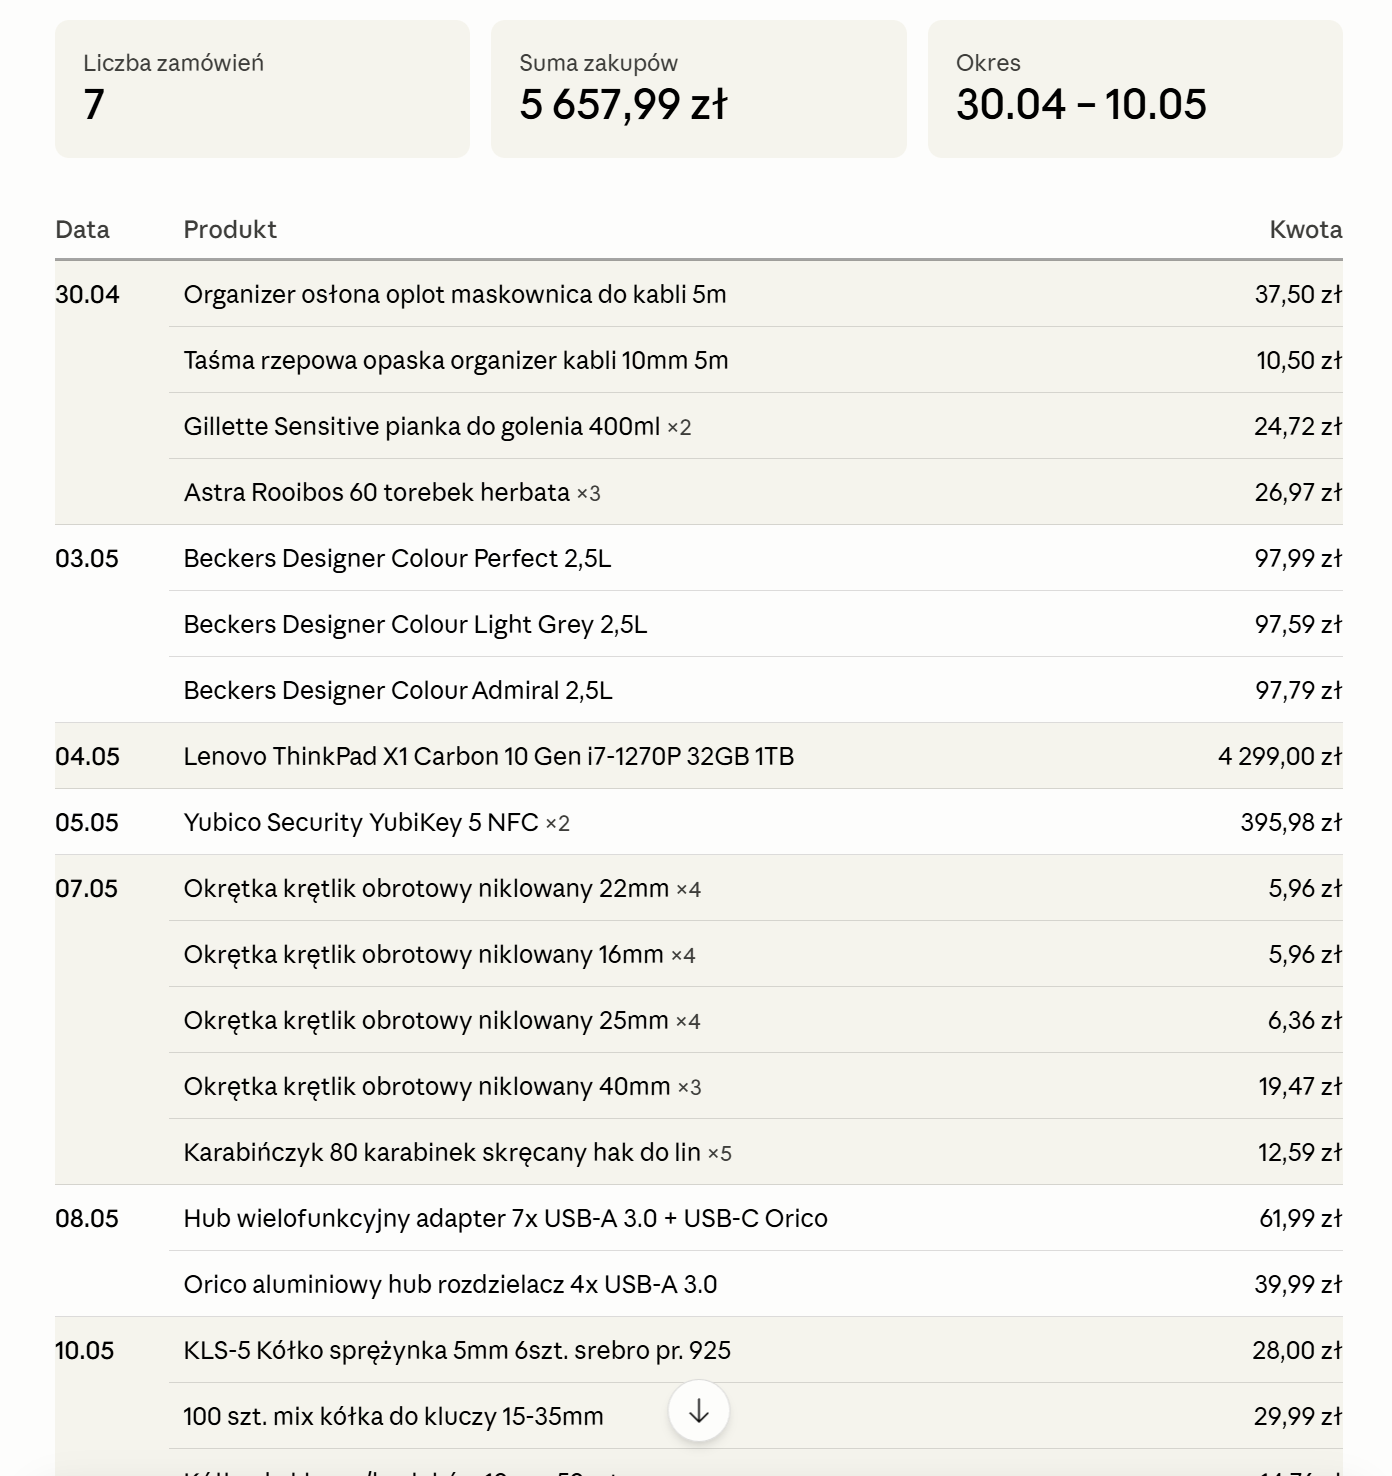Click Organizer osłona oplot maskownica entry

point(455,294)
